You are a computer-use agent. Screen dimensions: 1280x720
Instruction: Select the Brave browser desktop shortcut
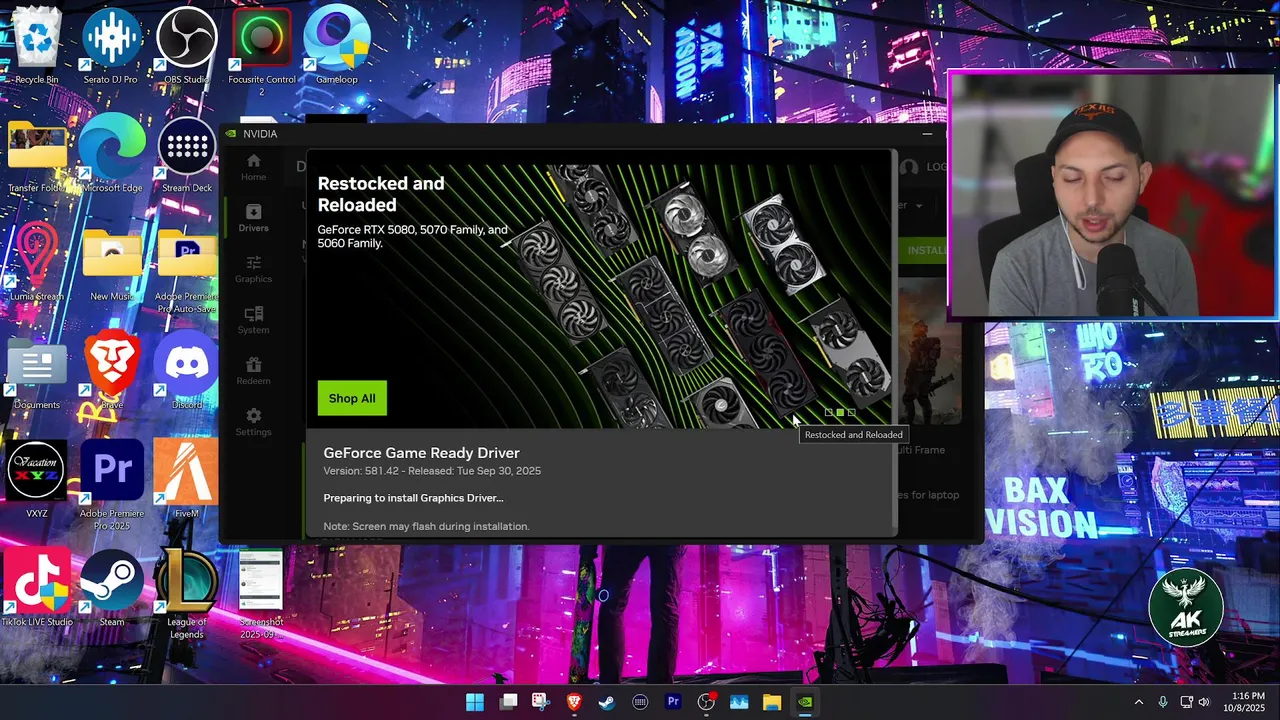[111, 372]
